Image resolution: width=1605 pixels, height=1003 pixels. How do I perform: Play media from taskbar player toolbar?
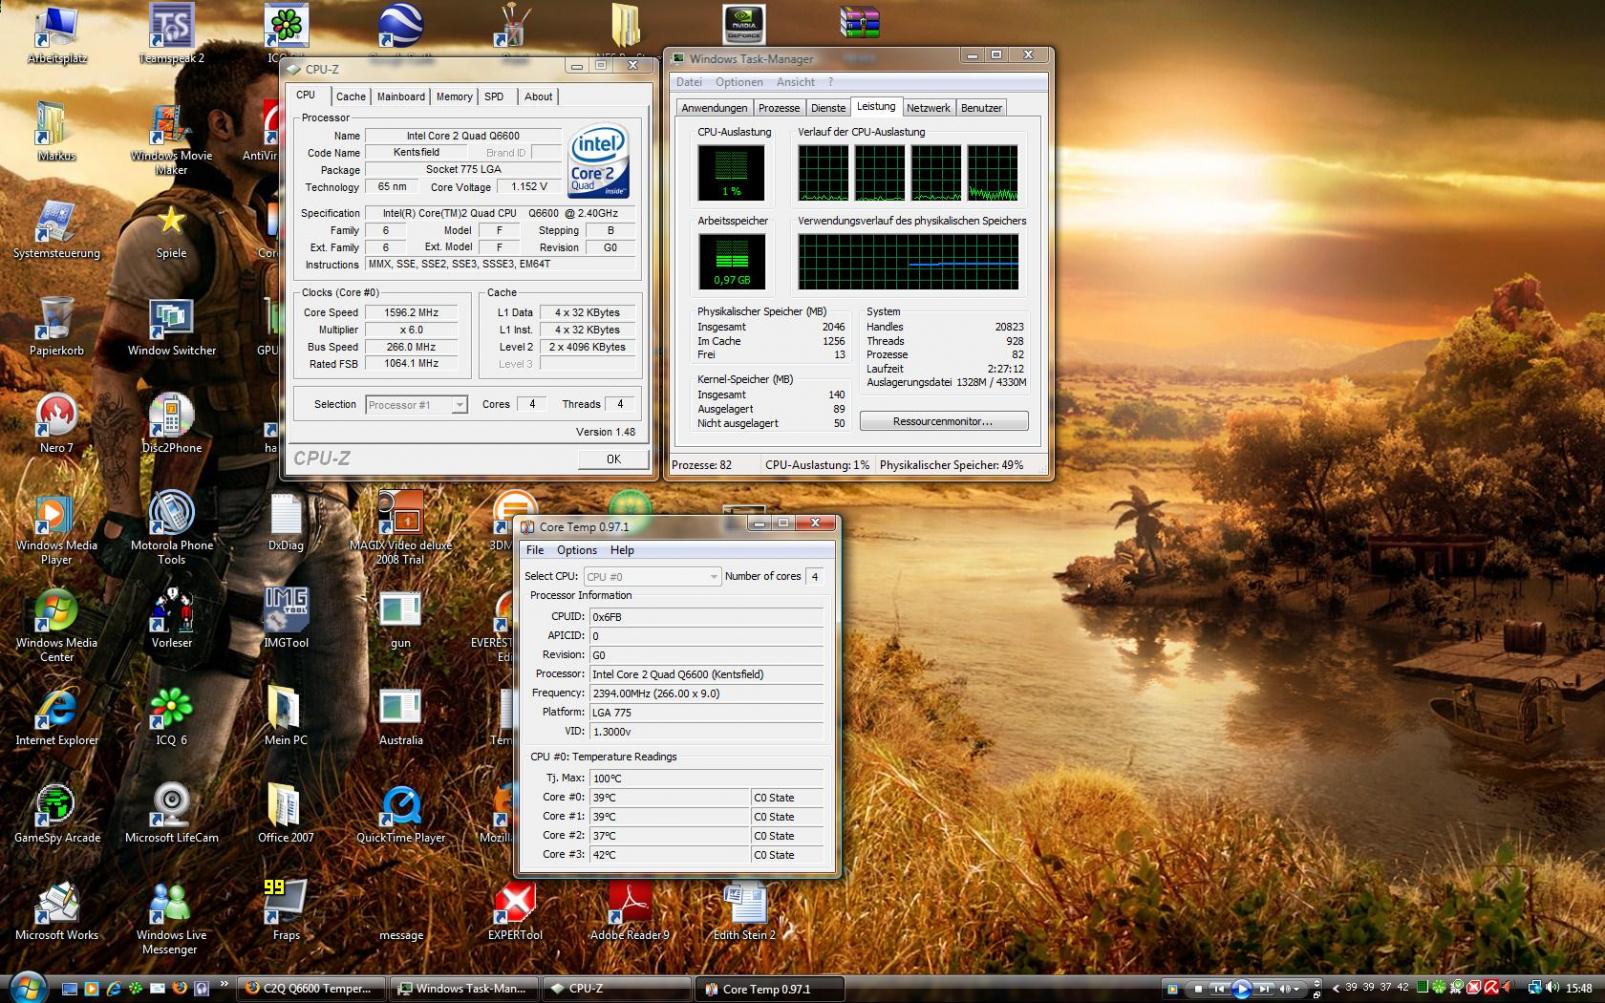point(1241,989)
